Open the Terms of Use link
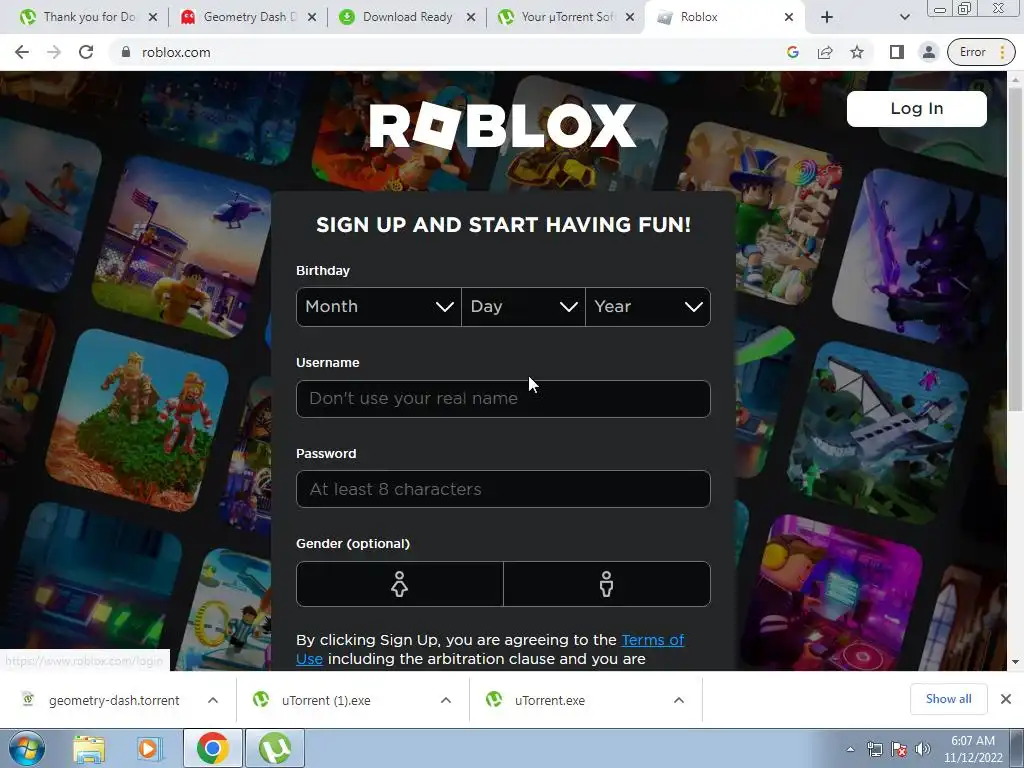 652,640
